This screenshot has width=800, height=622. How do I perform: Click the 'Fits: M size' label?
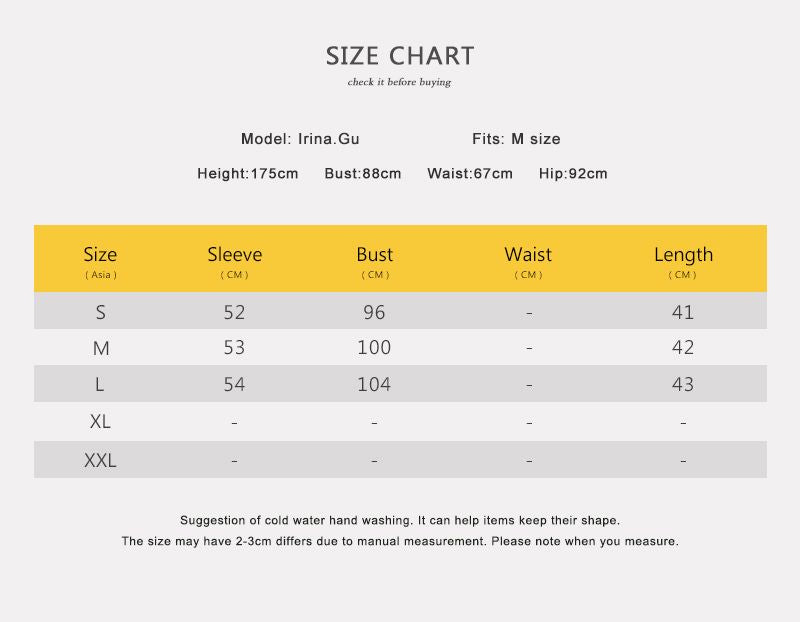coord(516,139)
